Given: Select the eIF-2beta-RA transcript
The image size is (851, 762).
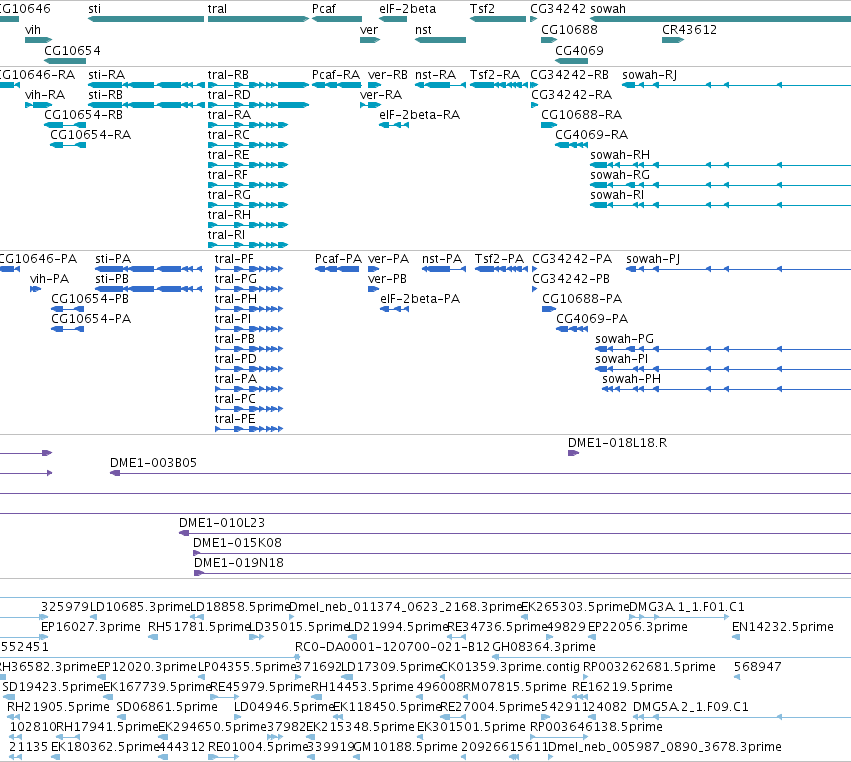Looking at the screenshot, I should 394,125.
